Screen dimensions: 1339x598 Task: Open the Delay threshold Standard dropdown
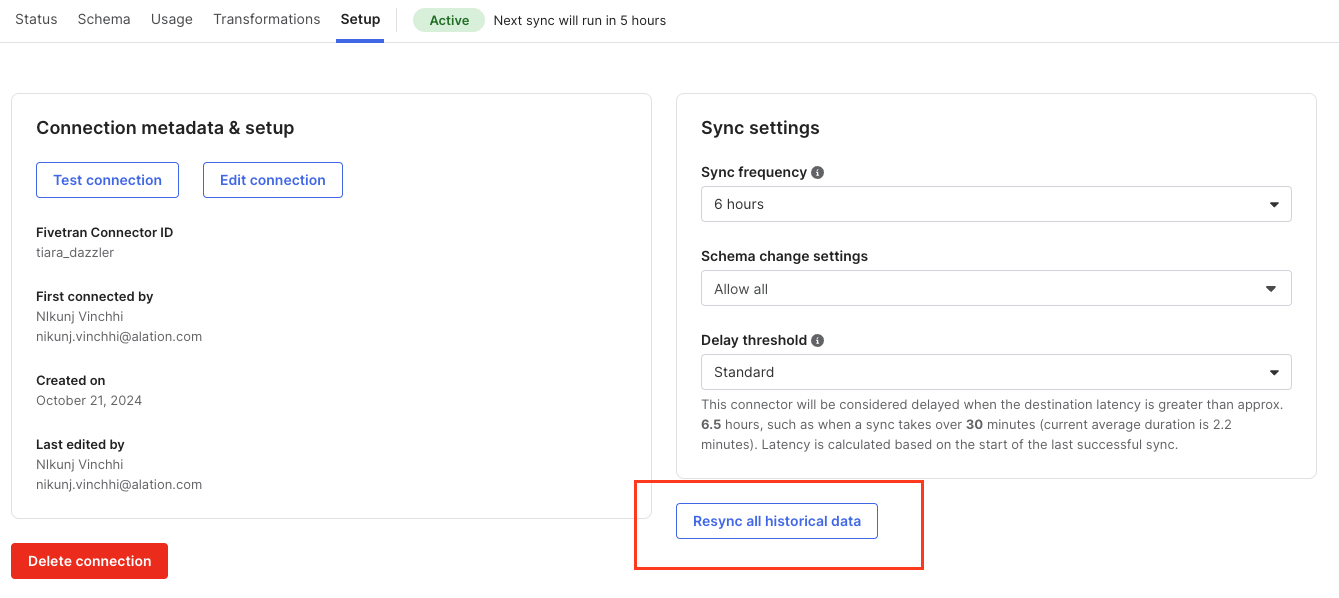click(996, 372)
